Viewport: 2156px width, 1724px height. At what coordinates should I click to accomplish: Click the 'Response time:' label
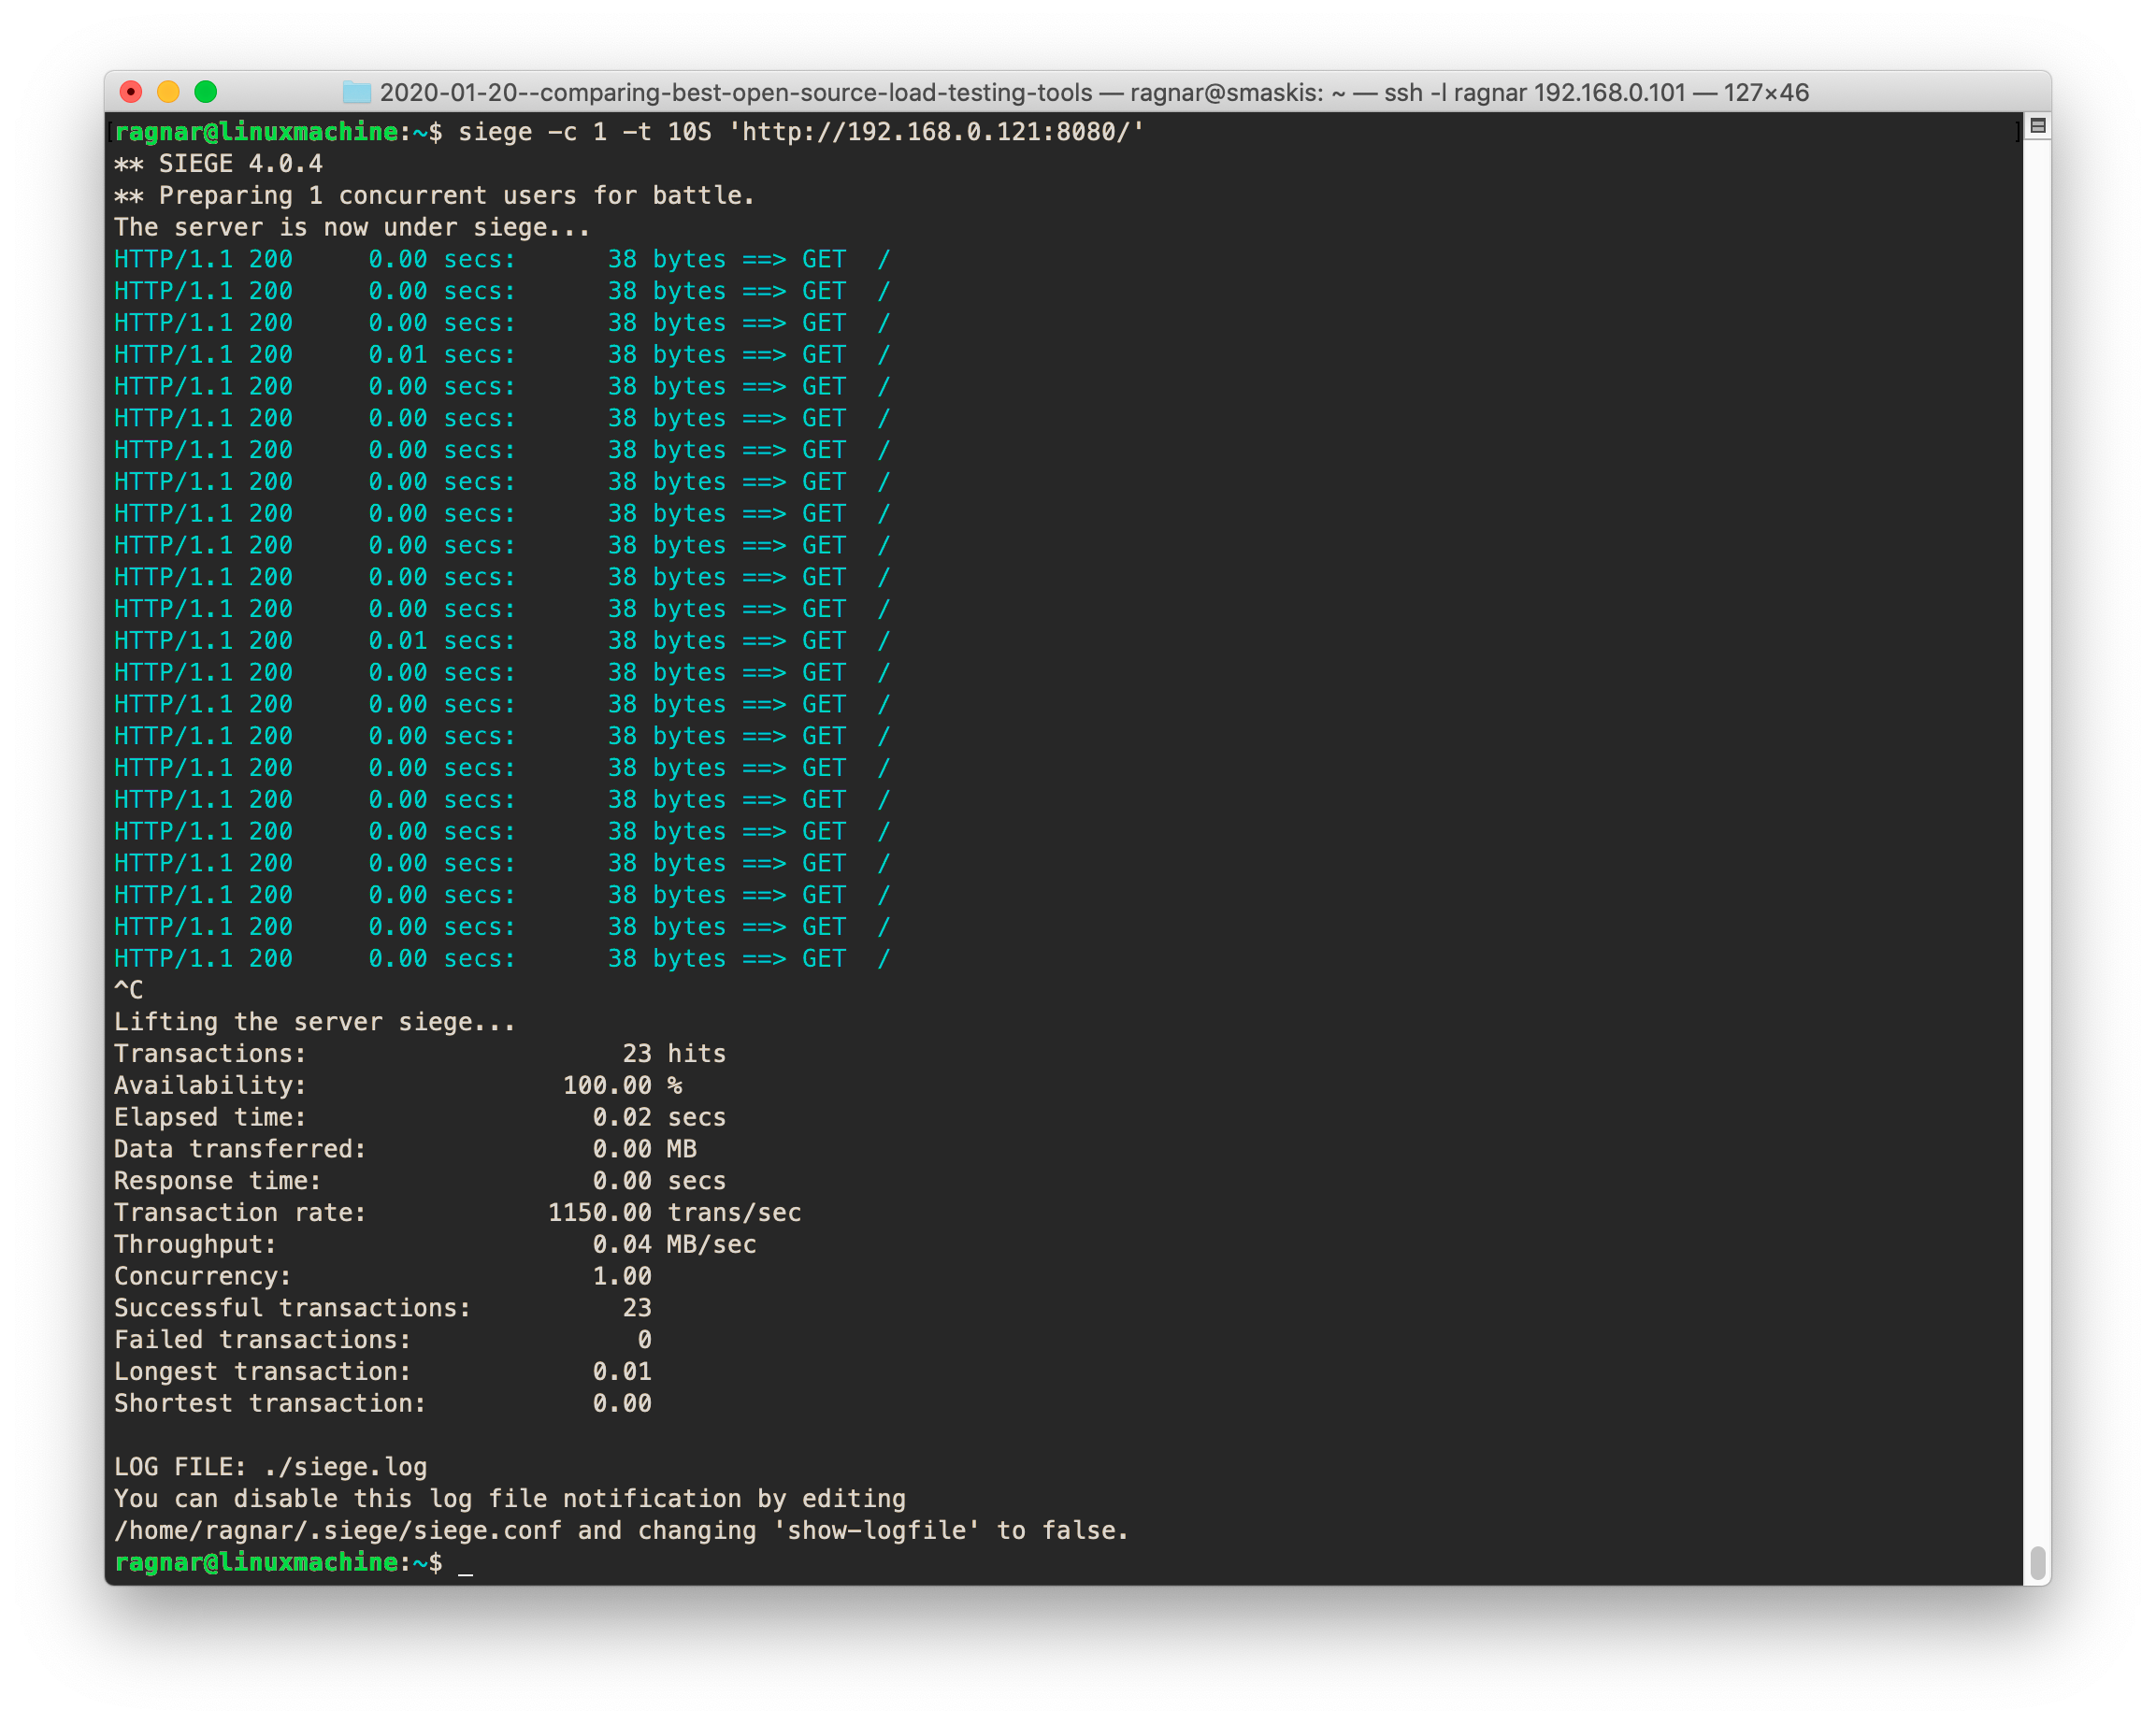218,1181
